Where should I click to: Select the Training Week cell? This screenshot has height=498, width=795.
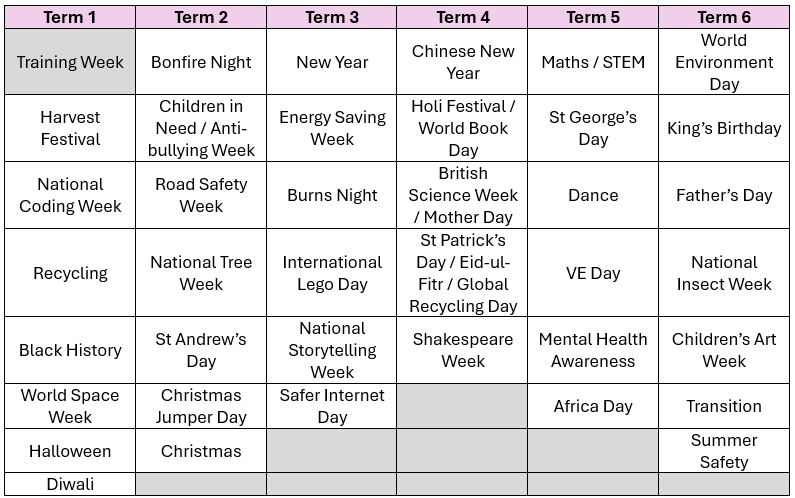point(70,62)
